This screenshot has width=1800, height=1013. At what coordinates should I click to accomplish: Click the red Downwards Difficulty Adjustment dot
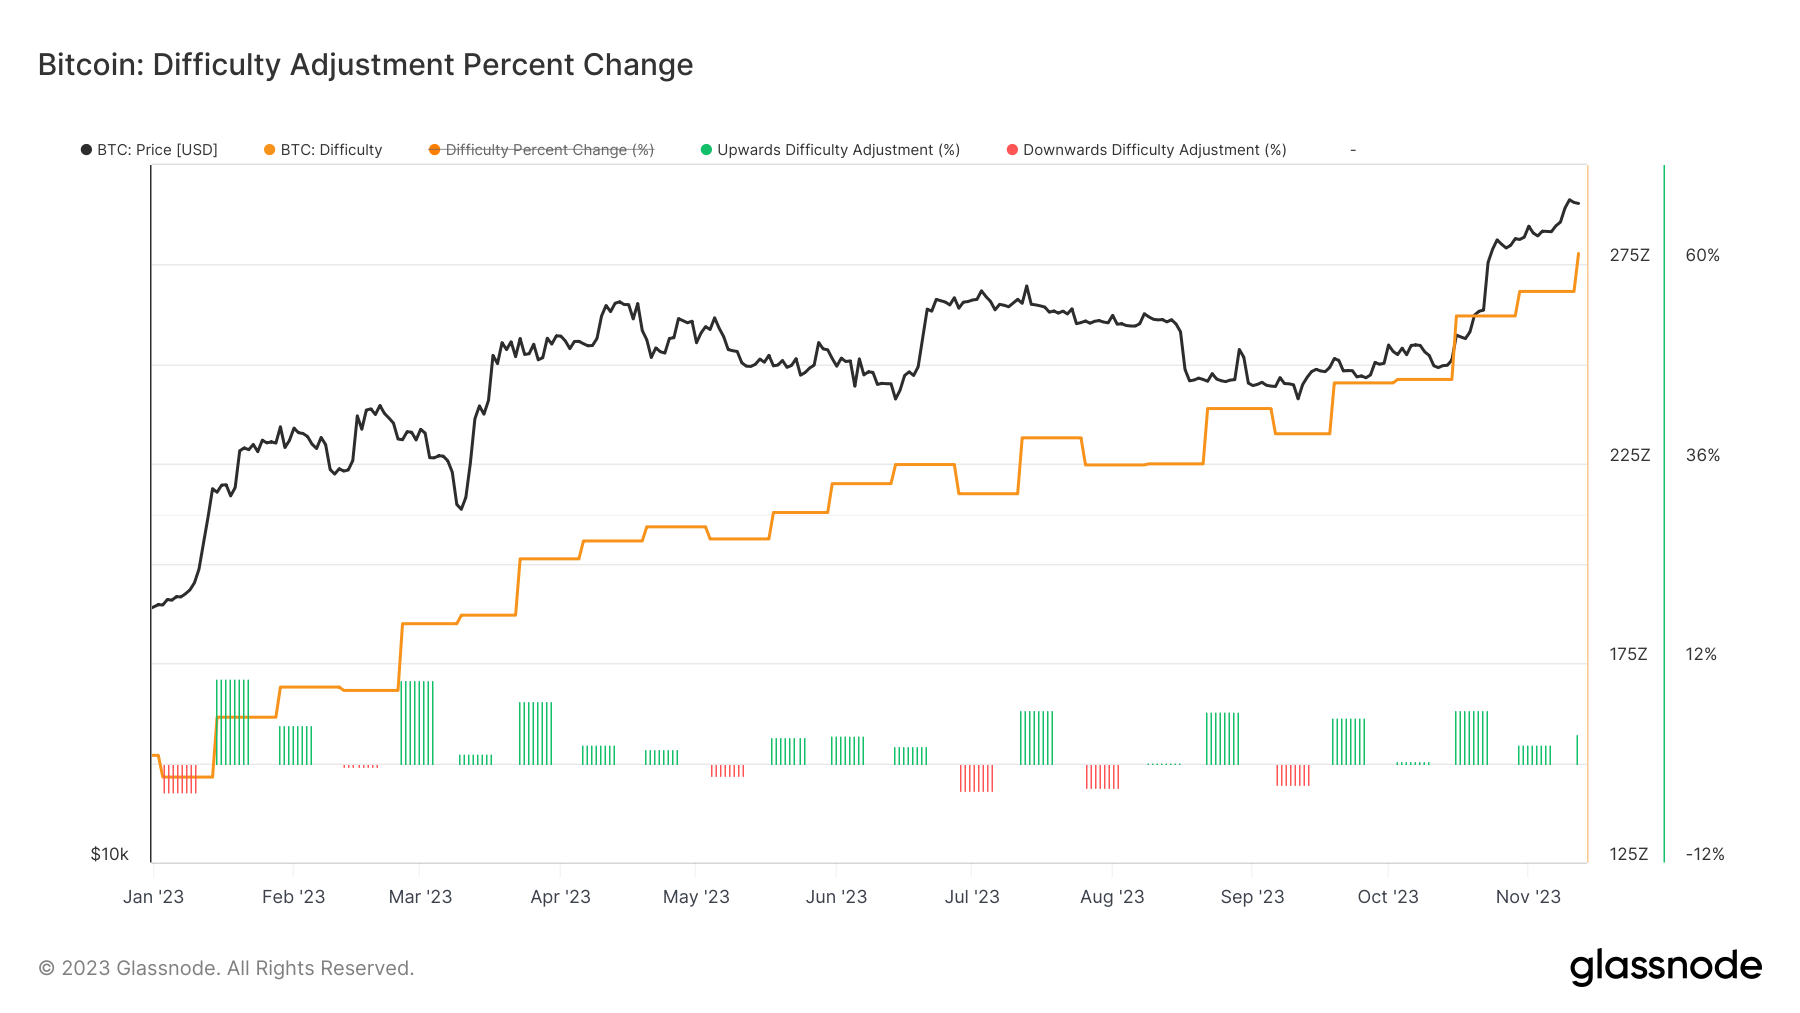coord(1012,150)
